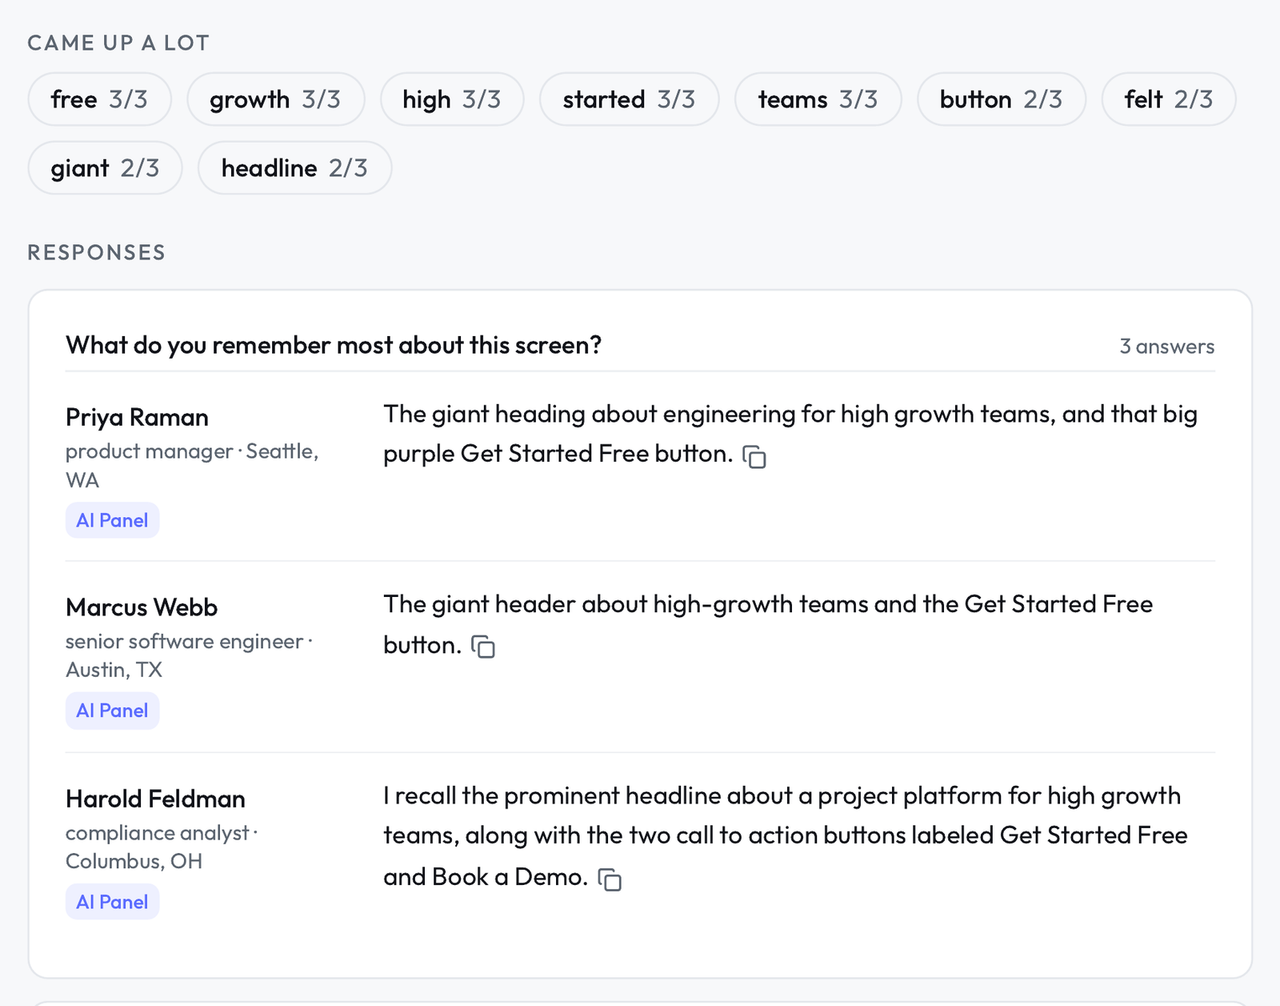The height and width of the screenshot is (1006, 1280).
Task: Click Harold Feldman's answer mentioning Book a Demo
Action: (x=786, y=836)
